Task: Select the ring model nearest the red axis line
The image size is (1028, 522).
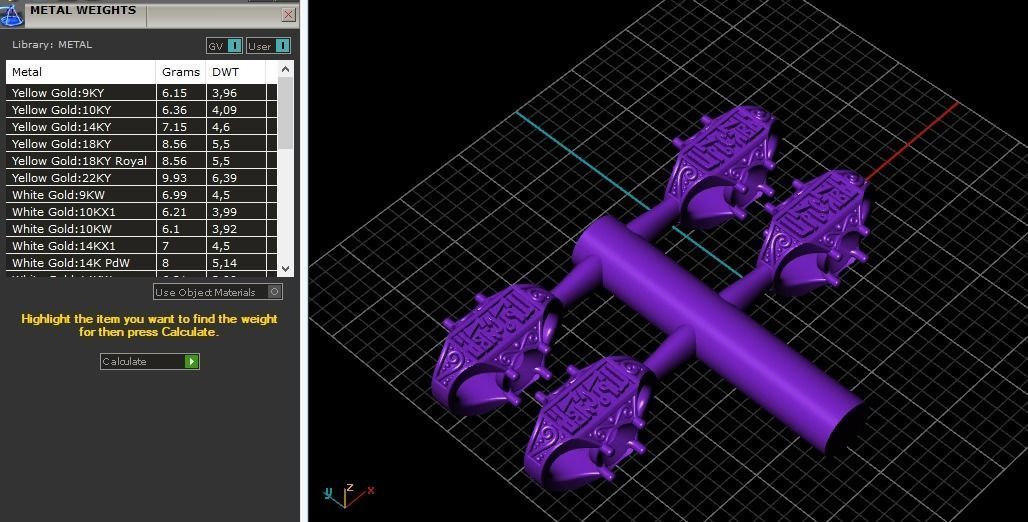Action: (813, 231)
